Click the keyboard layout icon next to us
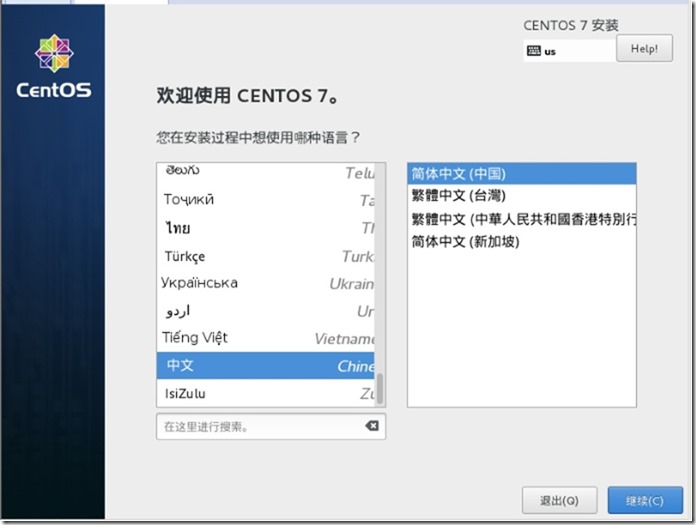The image size is (696, 525). click(534, 51)
